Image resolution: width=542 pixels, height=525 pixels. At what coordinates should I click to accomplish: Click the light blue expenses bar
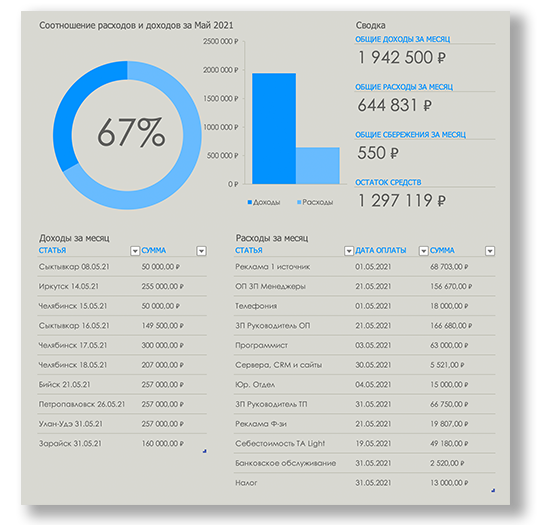pyautogui.click(x=318, y=166)
